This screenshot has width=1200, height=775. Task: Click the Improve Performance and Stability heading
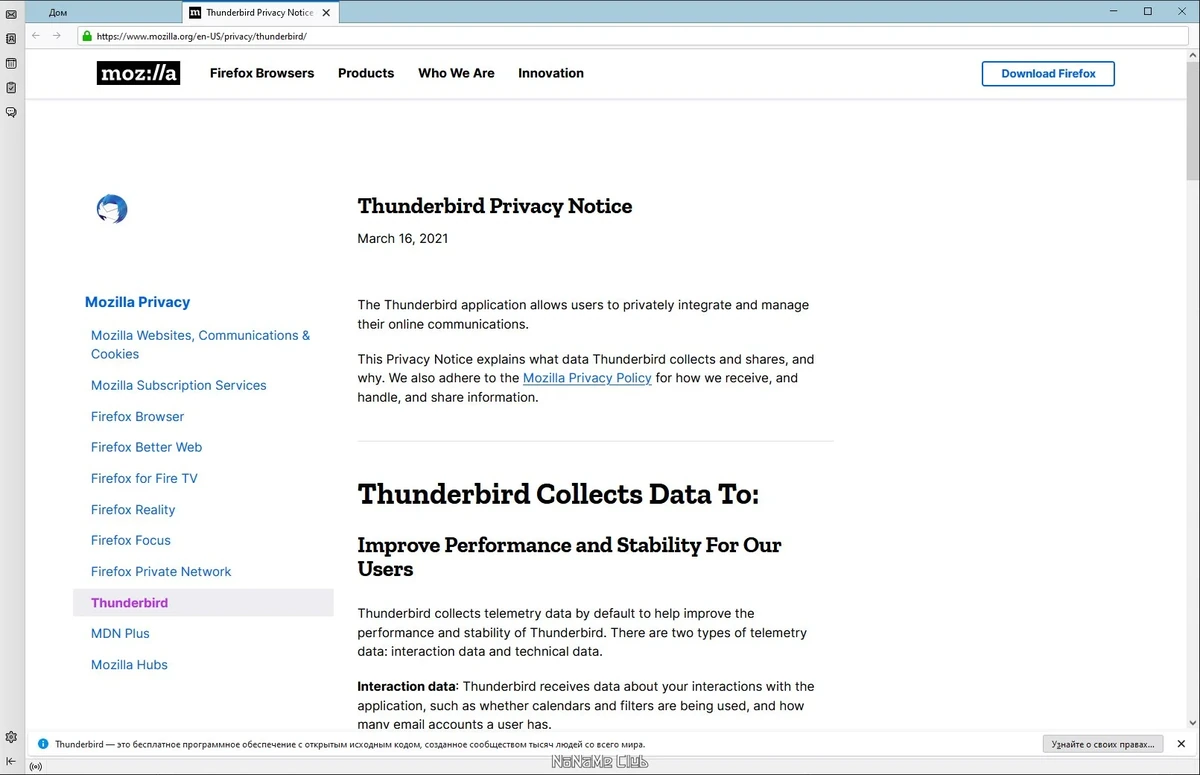click(569, 557)
